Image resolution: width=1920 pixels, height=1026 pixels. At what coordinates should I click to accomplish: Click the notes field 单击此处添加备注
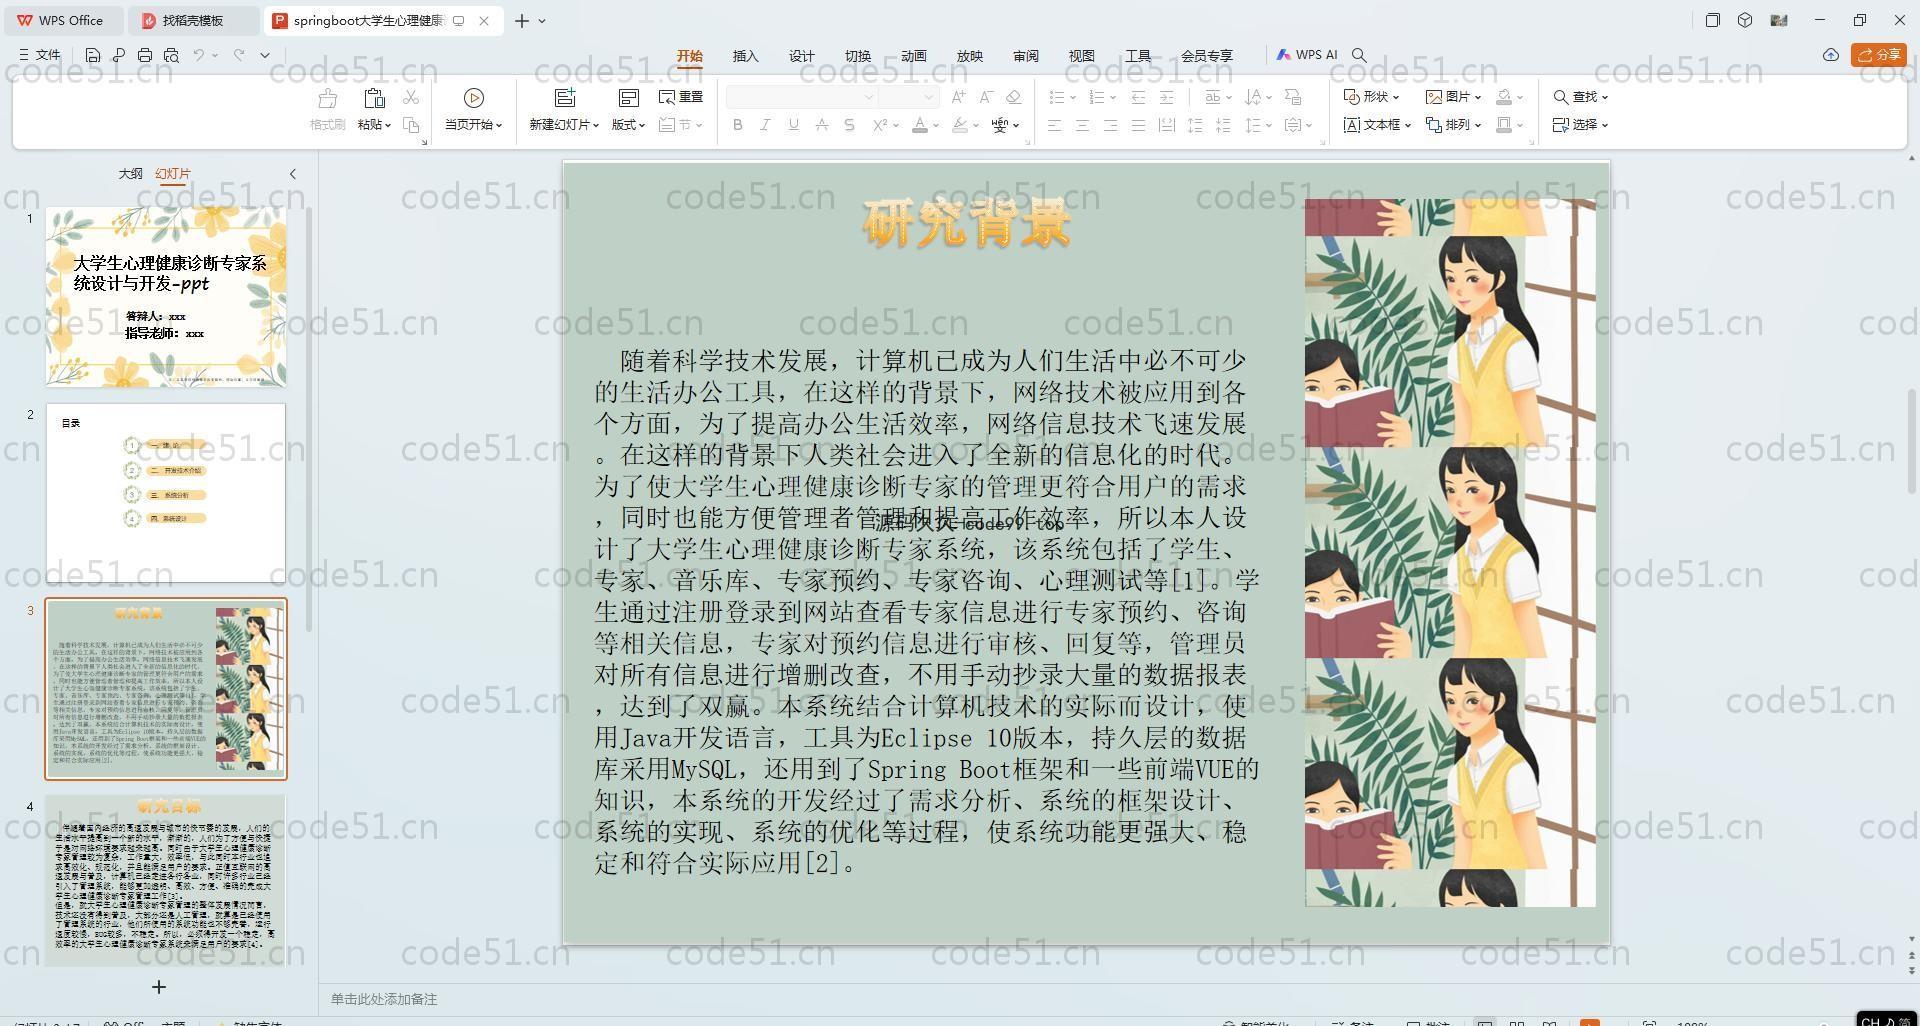pos(384,999)
